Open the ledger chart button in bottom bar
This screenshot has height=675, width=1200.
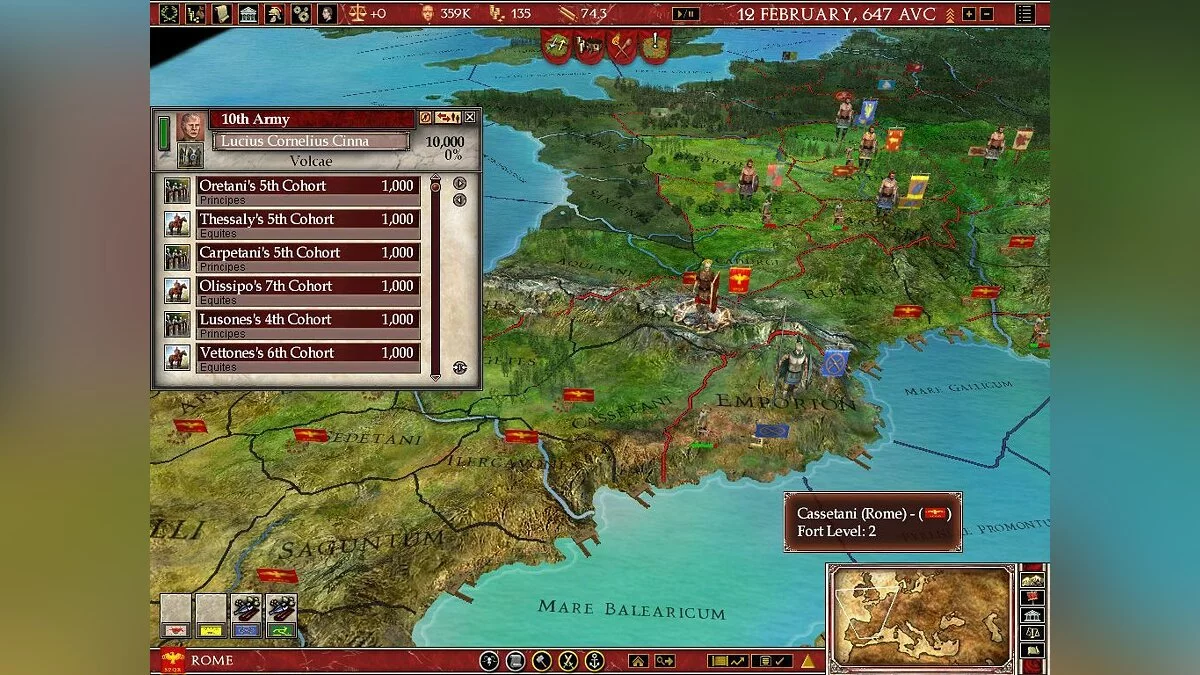point(727,661)
